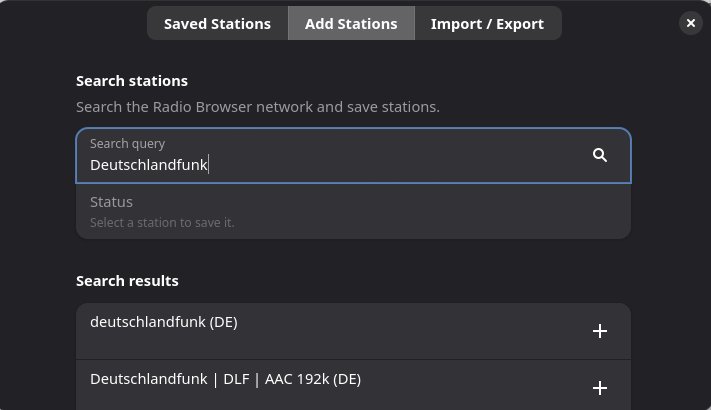Close the dialog with the X button
Viewport: 711px width, 410px height.
[690, 23]
